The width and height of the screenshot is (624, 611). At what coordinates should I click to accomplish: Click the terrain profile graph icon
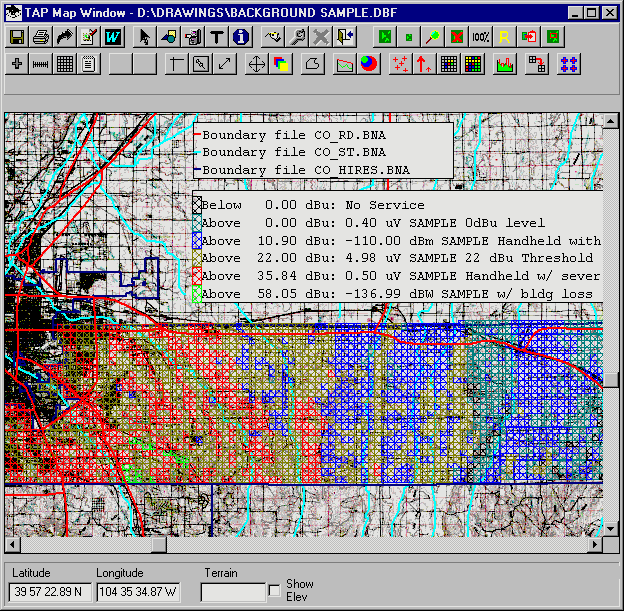point(345,64)
